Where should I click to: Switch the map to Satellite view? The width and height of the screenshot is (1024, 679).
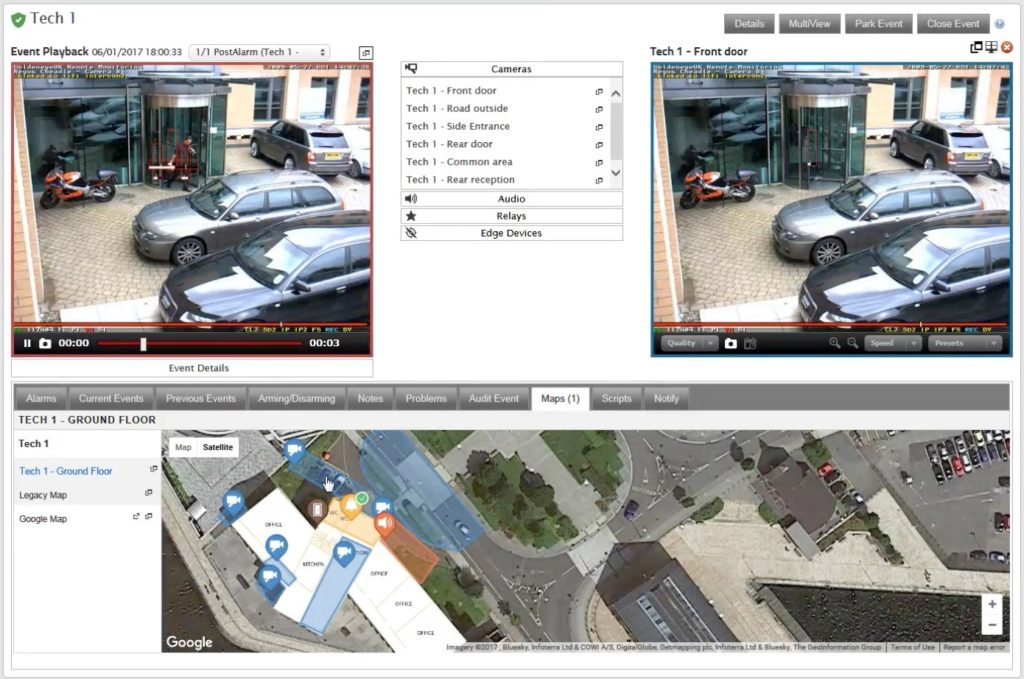[217, 447]
